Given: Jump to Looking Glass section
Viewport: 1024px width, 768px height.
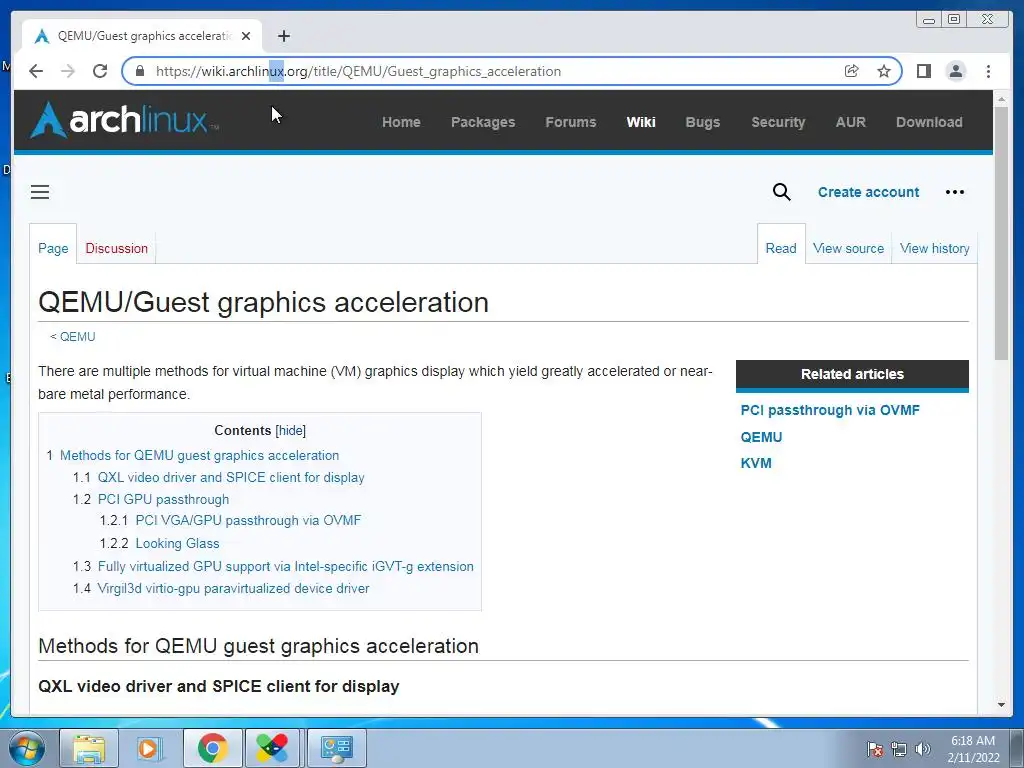Looking at the screenshot, I should coord(177,543).
